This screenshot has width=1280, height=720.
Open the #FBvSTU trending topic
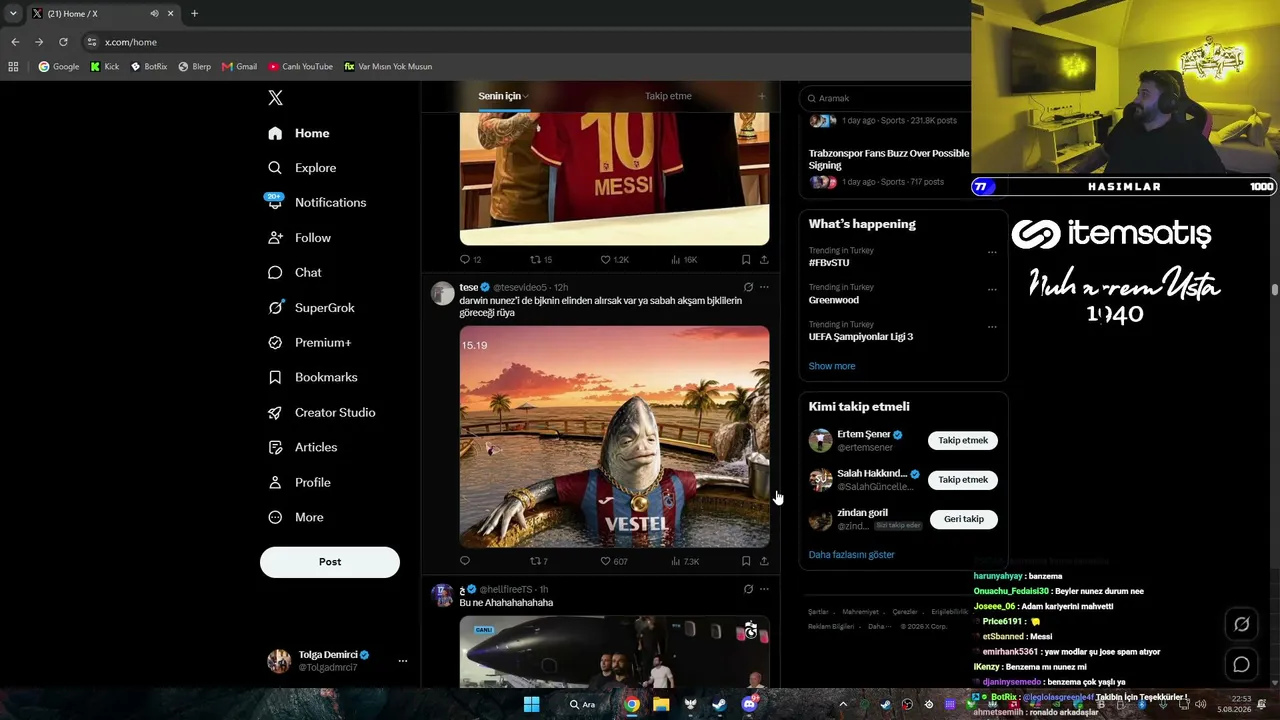coord(829,263)
